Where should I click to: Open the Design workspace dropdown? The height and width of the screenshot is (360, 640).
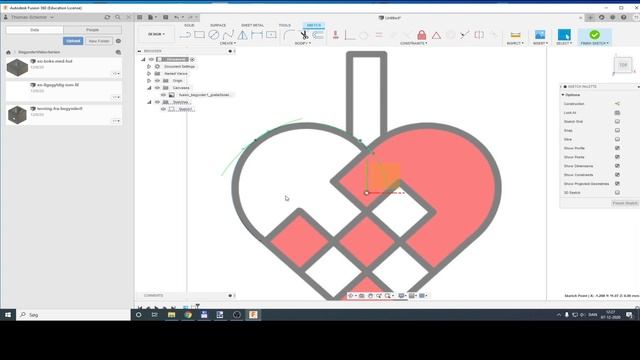(156, 34)
